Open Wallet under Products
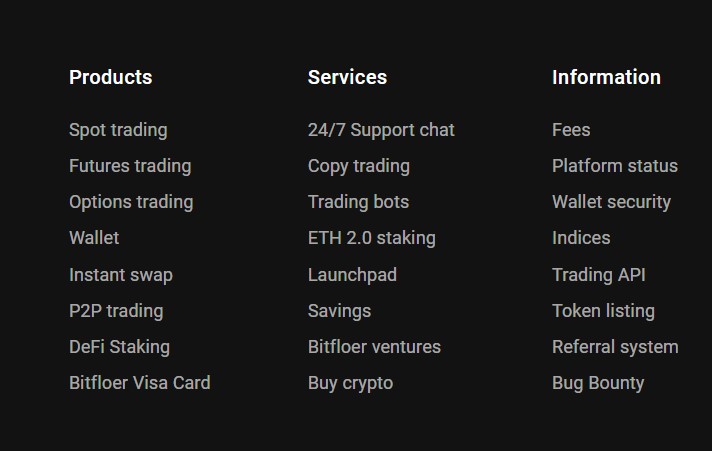The height and width of the screenshot is (451, 712). tap(94, 238)
